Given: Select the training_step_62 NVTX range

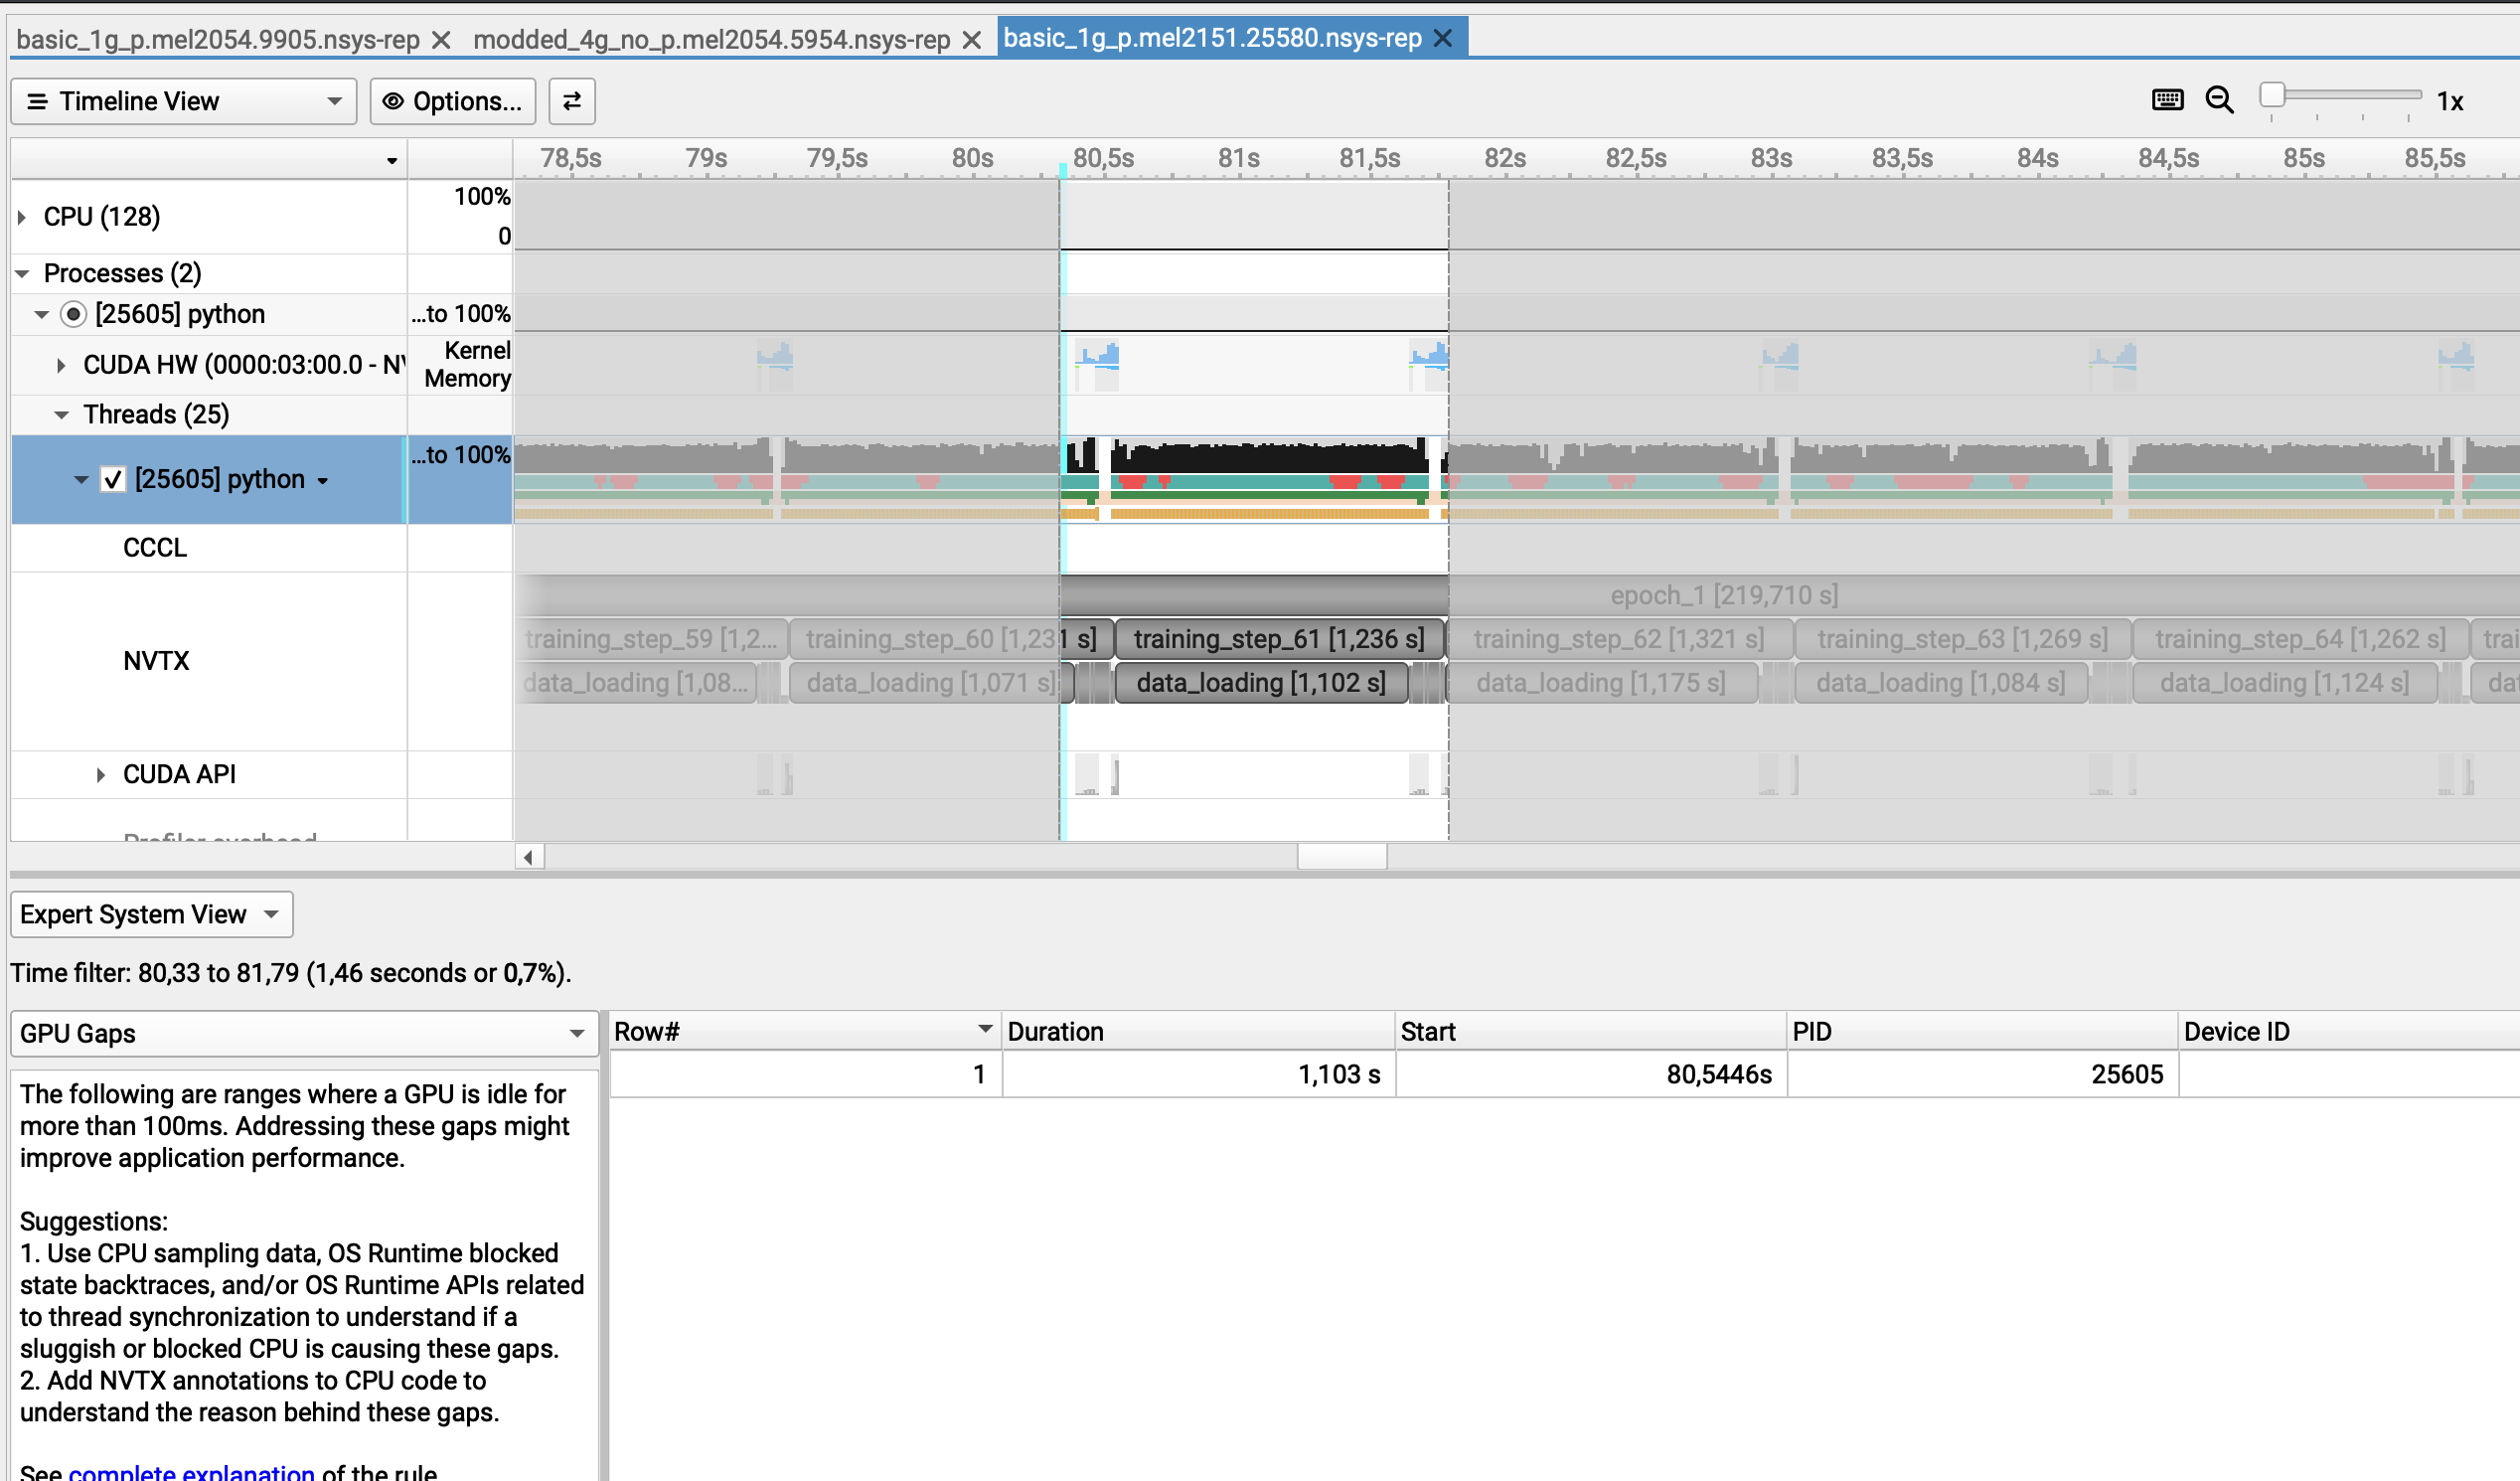Looking at the screenshot, I should (x=1618, y=639).
